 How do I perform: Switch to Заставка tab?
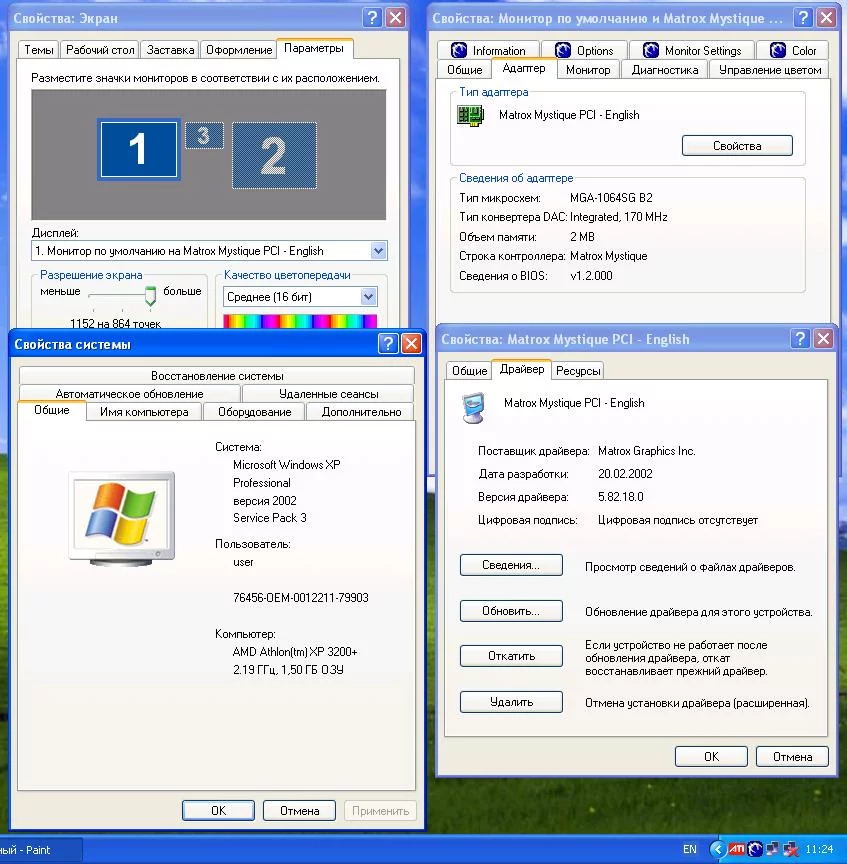tap(170, 50)
